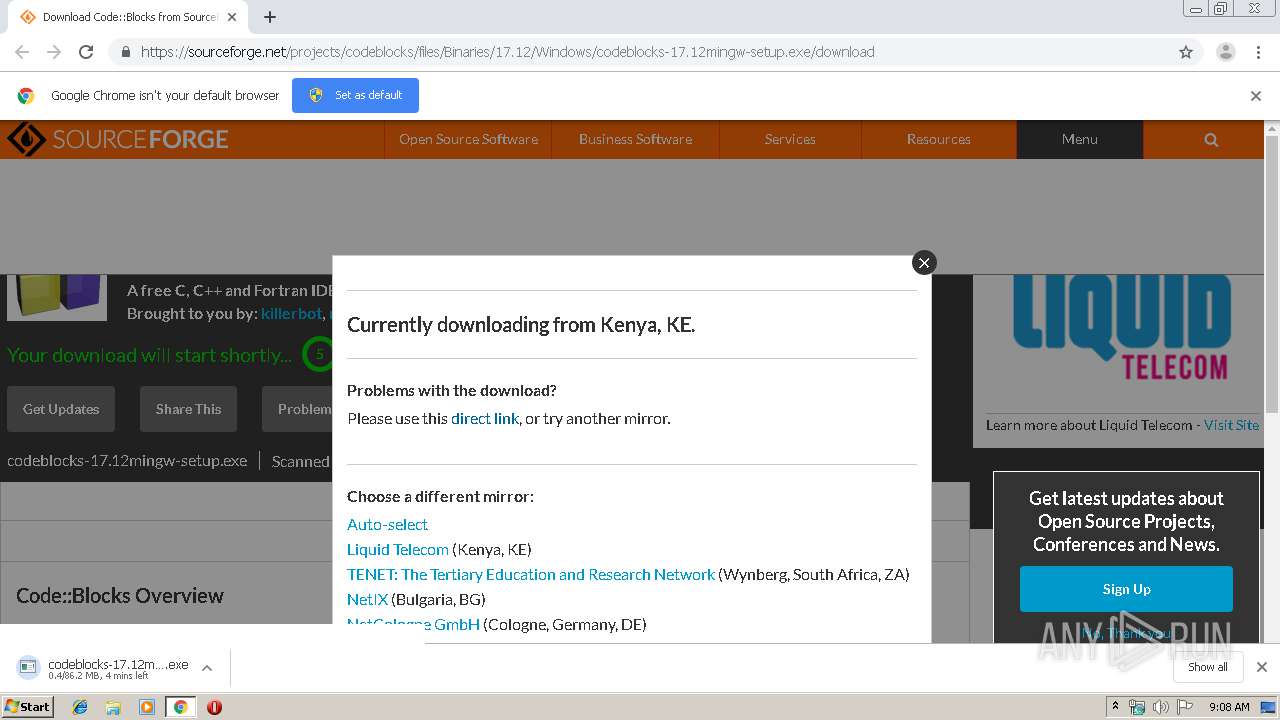Open the Resources menu
The image size is (1280, 720).
938,139
